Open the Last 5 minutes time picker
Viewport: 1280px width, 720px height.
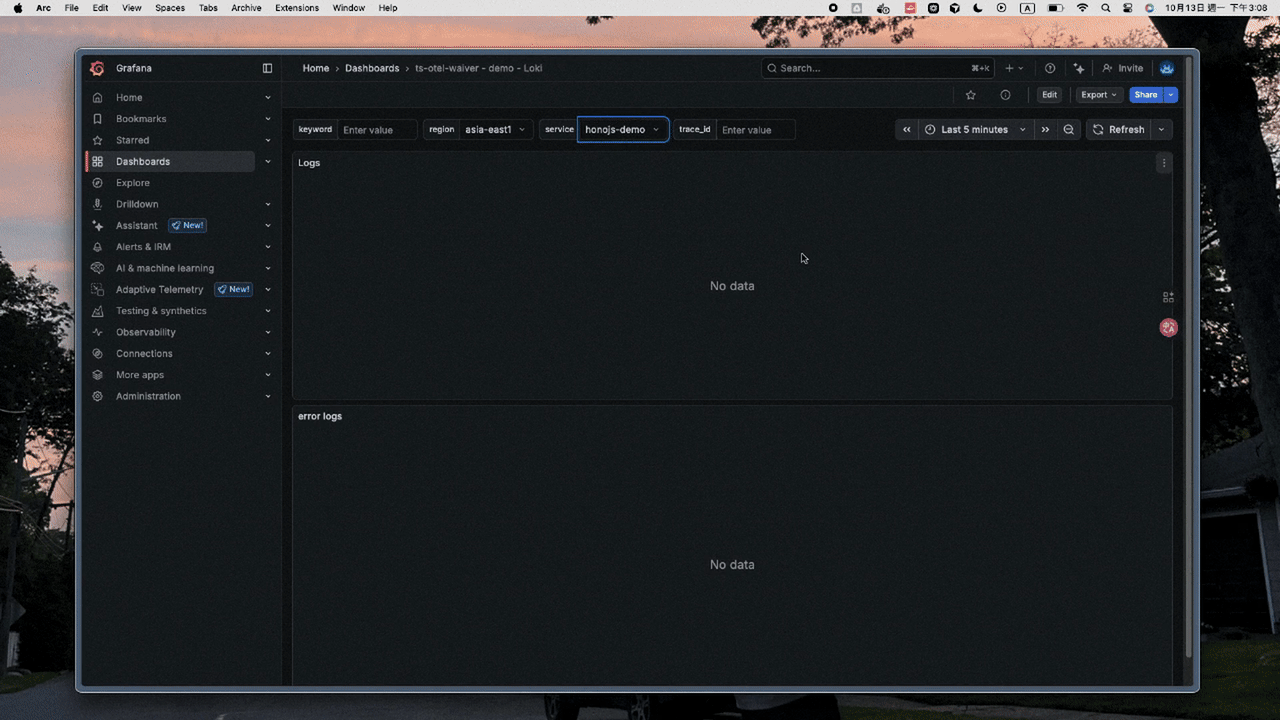(x=975, y=130)
